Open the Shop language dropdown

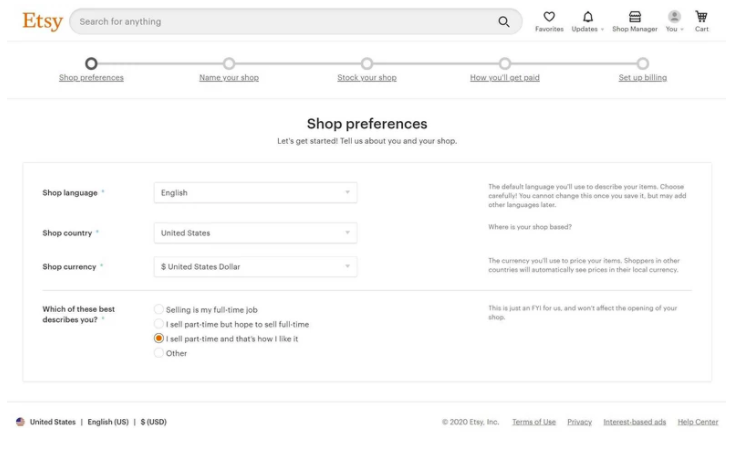[x=256, y=192]
